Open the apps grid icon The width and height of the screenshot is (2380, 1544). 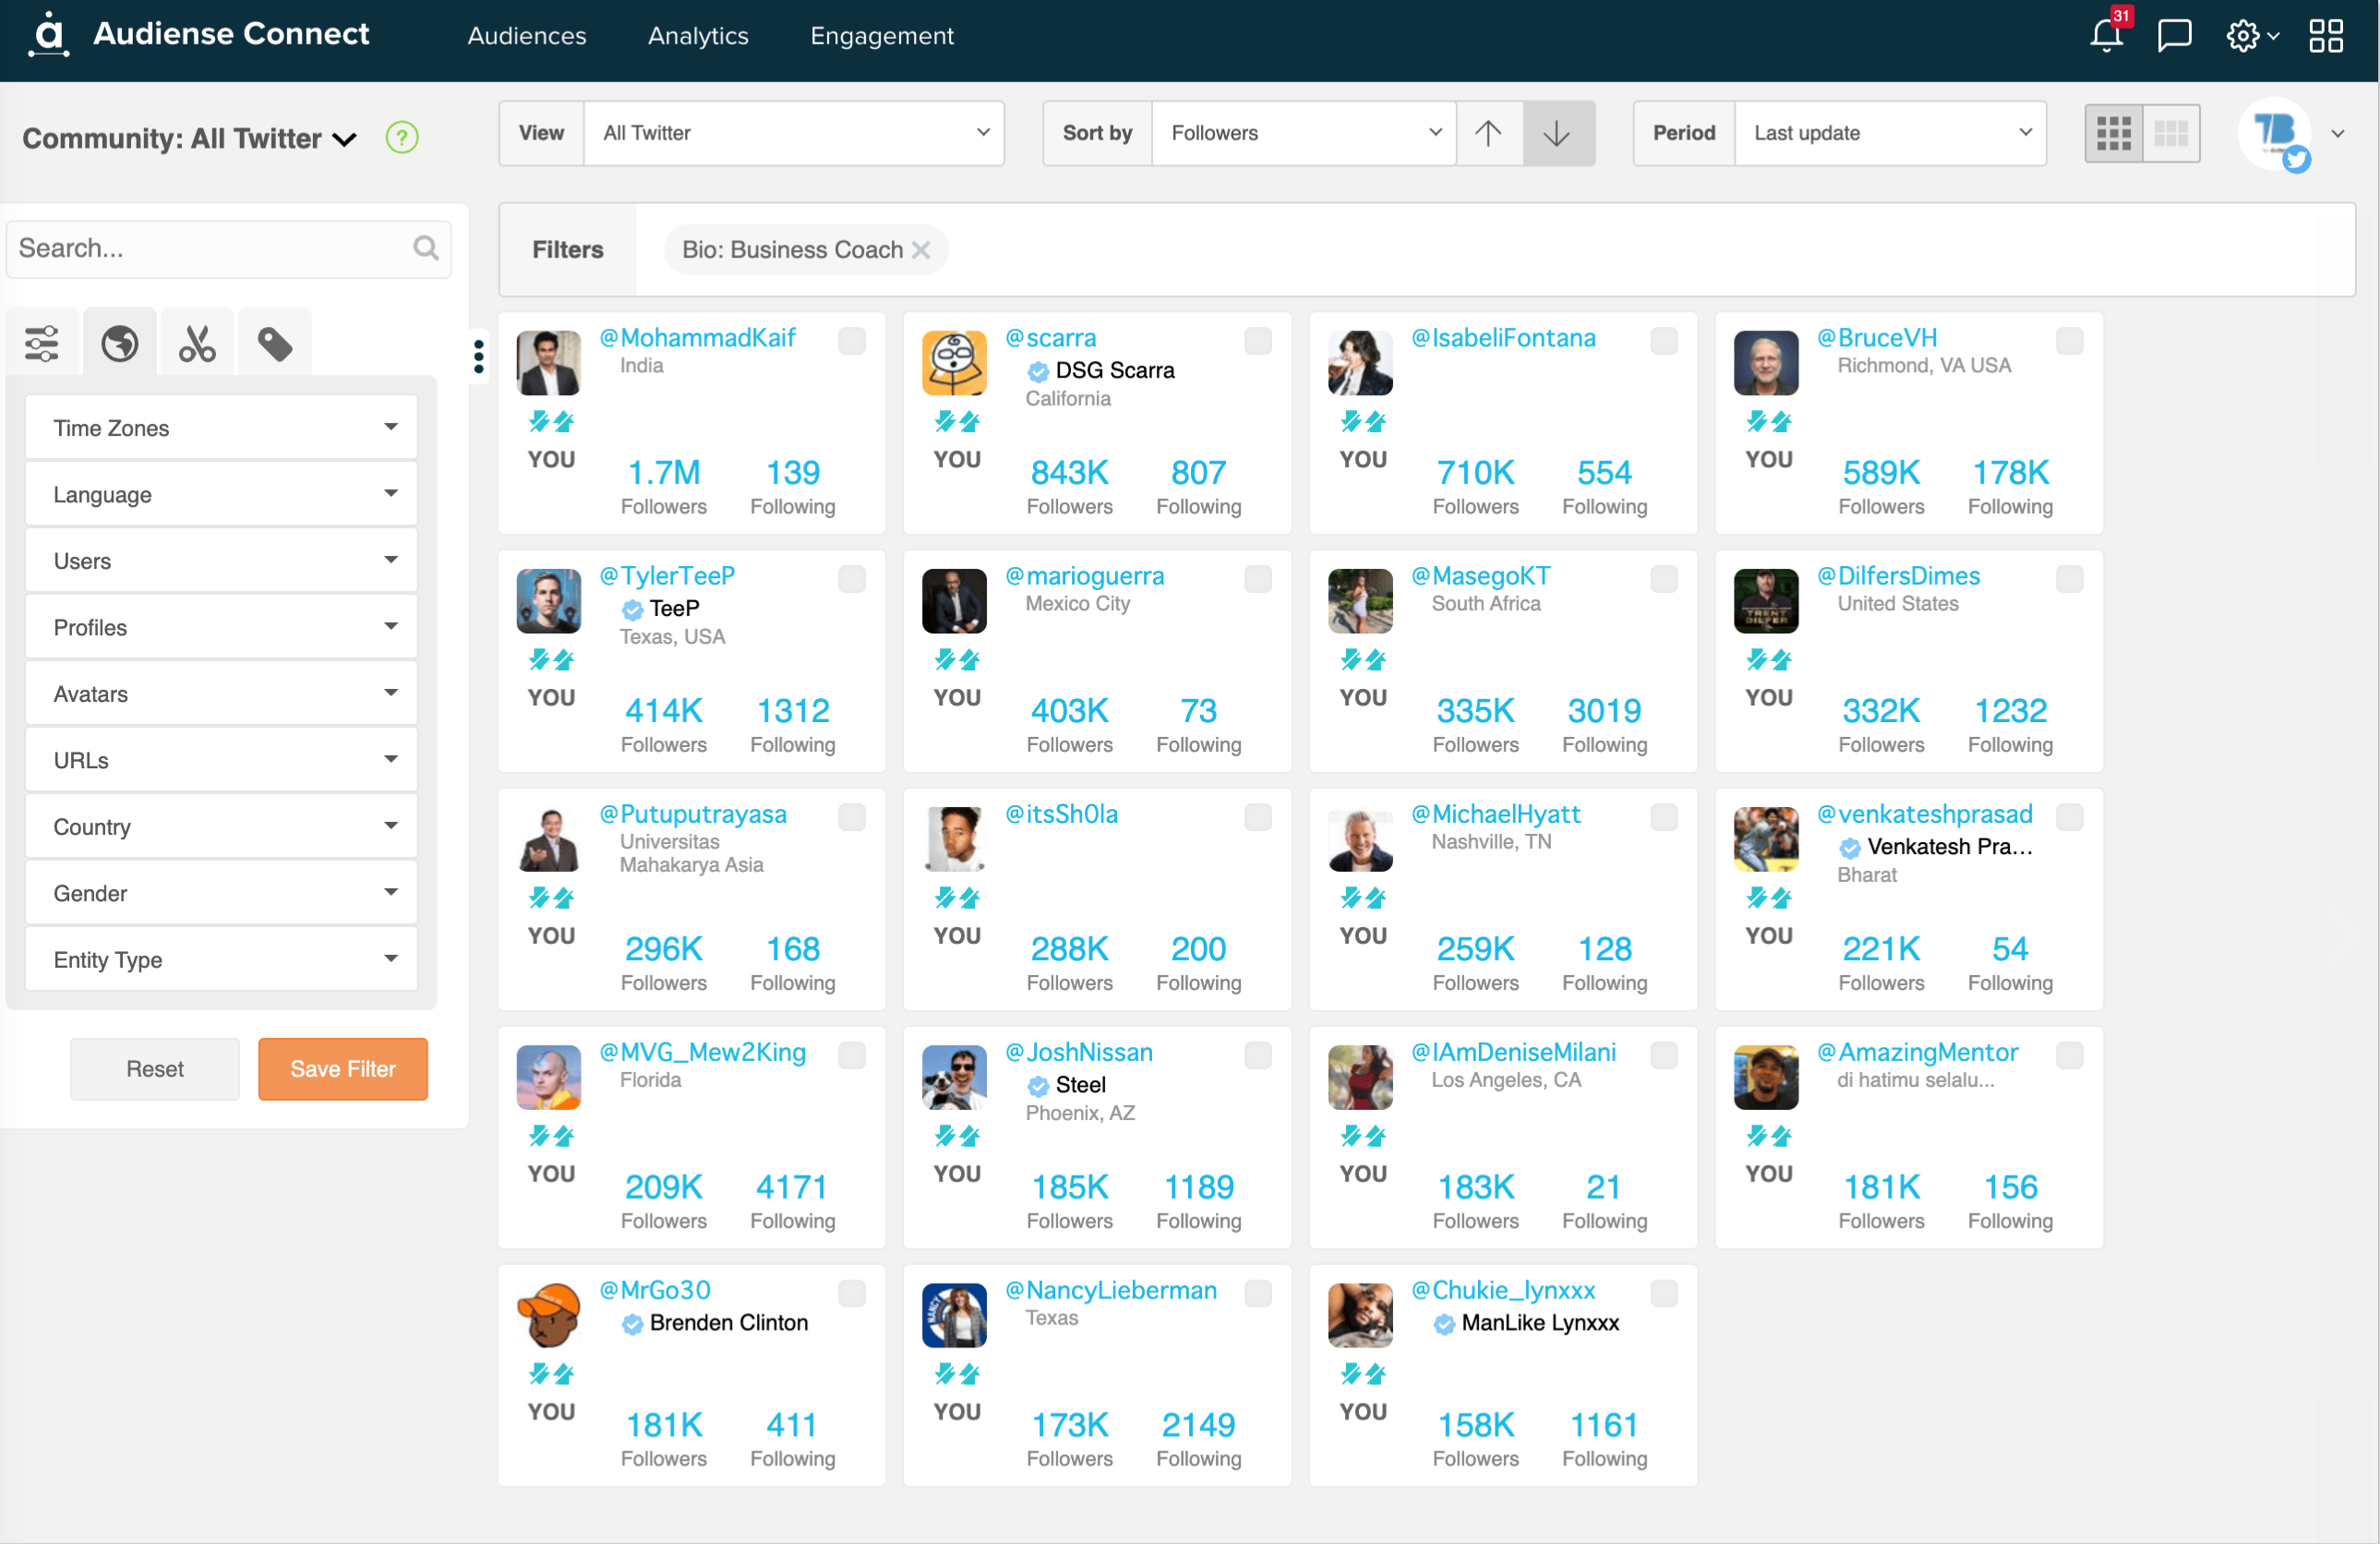pyautogui.click(x=2326, y=36)
